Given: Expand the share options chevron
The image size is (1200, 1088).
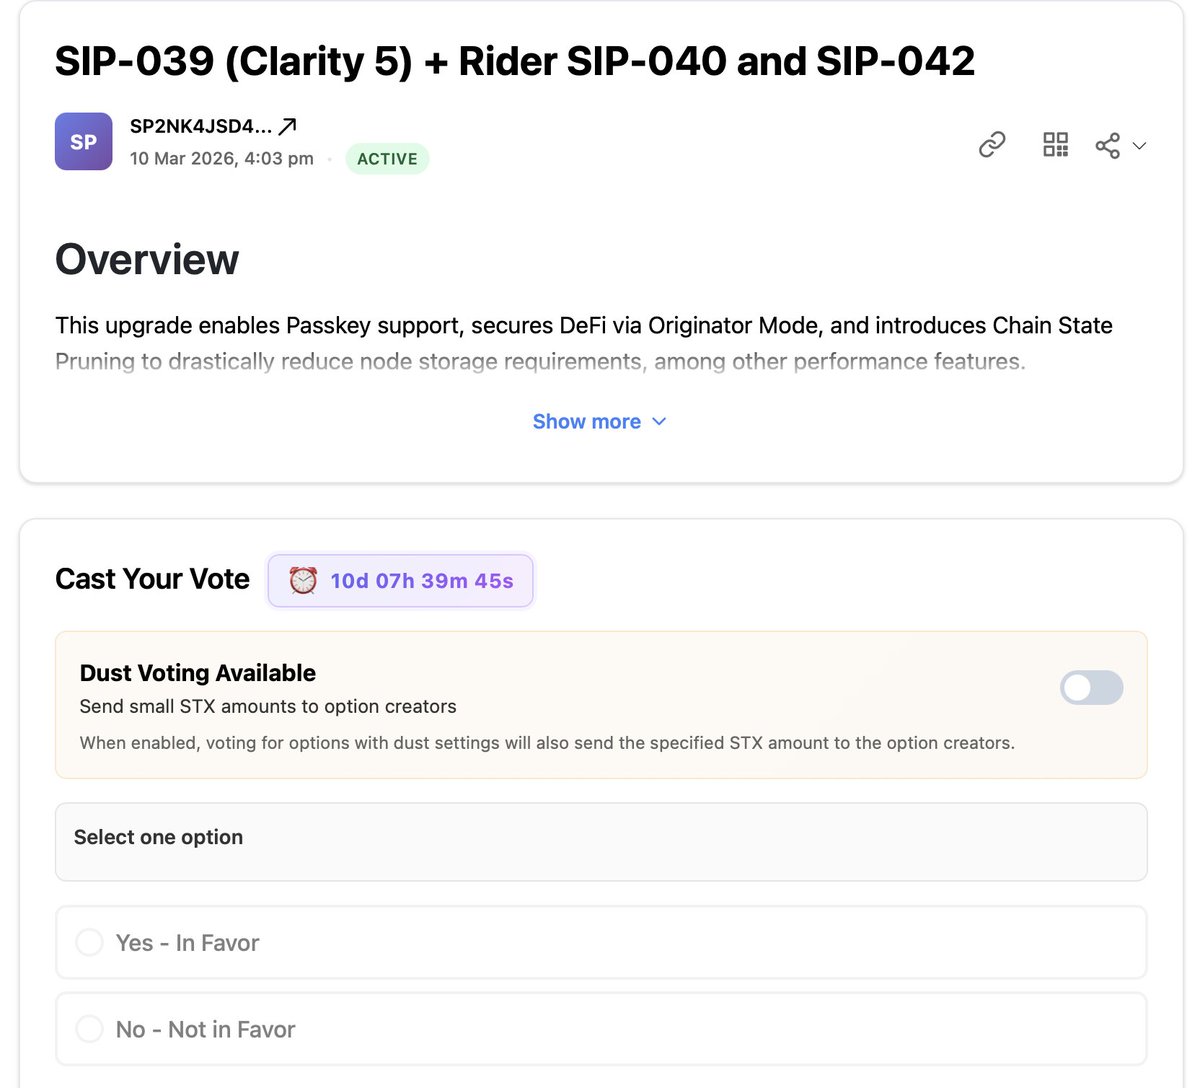Looking at the screenshot, I should (x=1139, y=146).
